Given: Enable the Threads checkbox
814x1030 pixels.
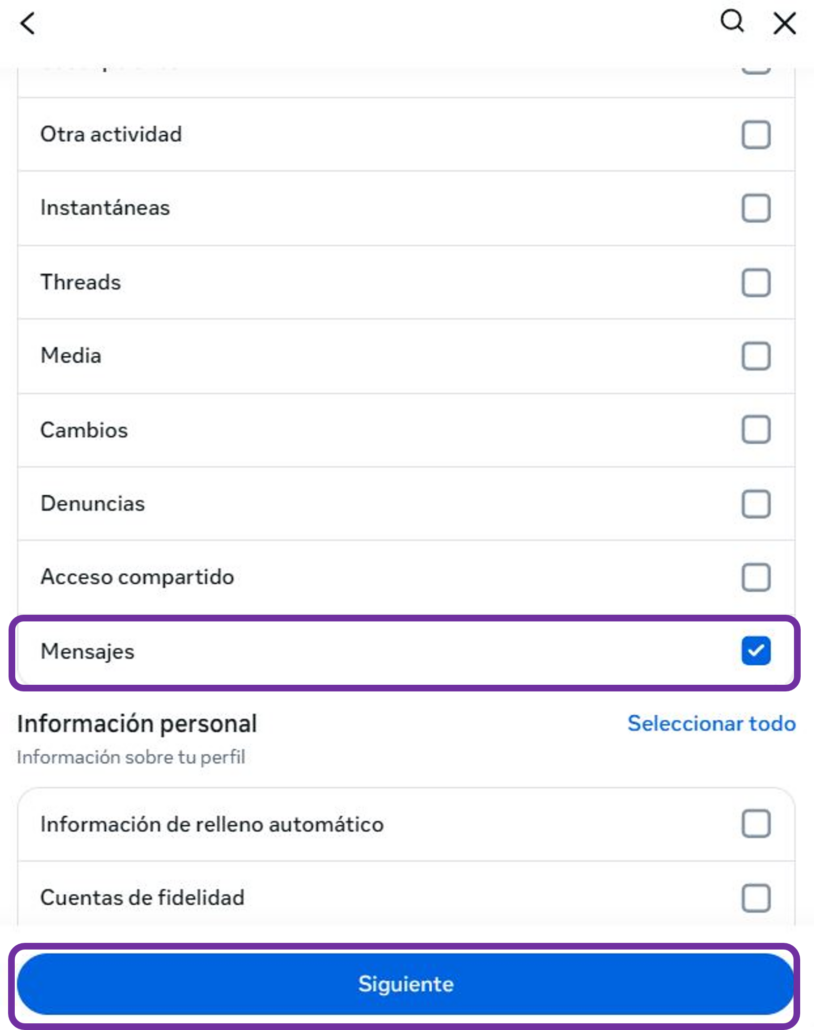Looking at the screenshot, I should click(x=758, y=282).
